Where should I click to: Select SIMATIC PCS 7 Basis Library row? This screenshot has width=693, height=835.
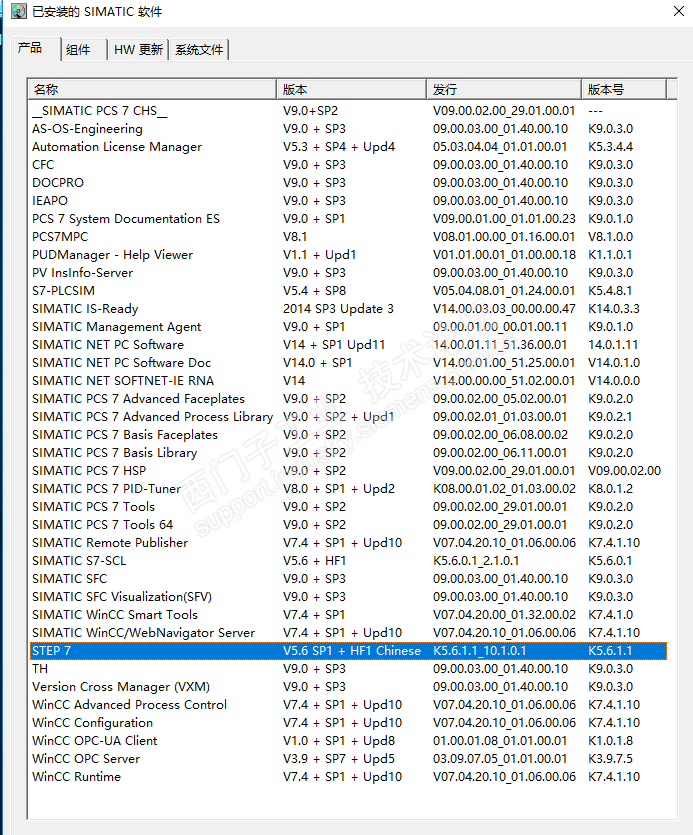pos(348,453)
